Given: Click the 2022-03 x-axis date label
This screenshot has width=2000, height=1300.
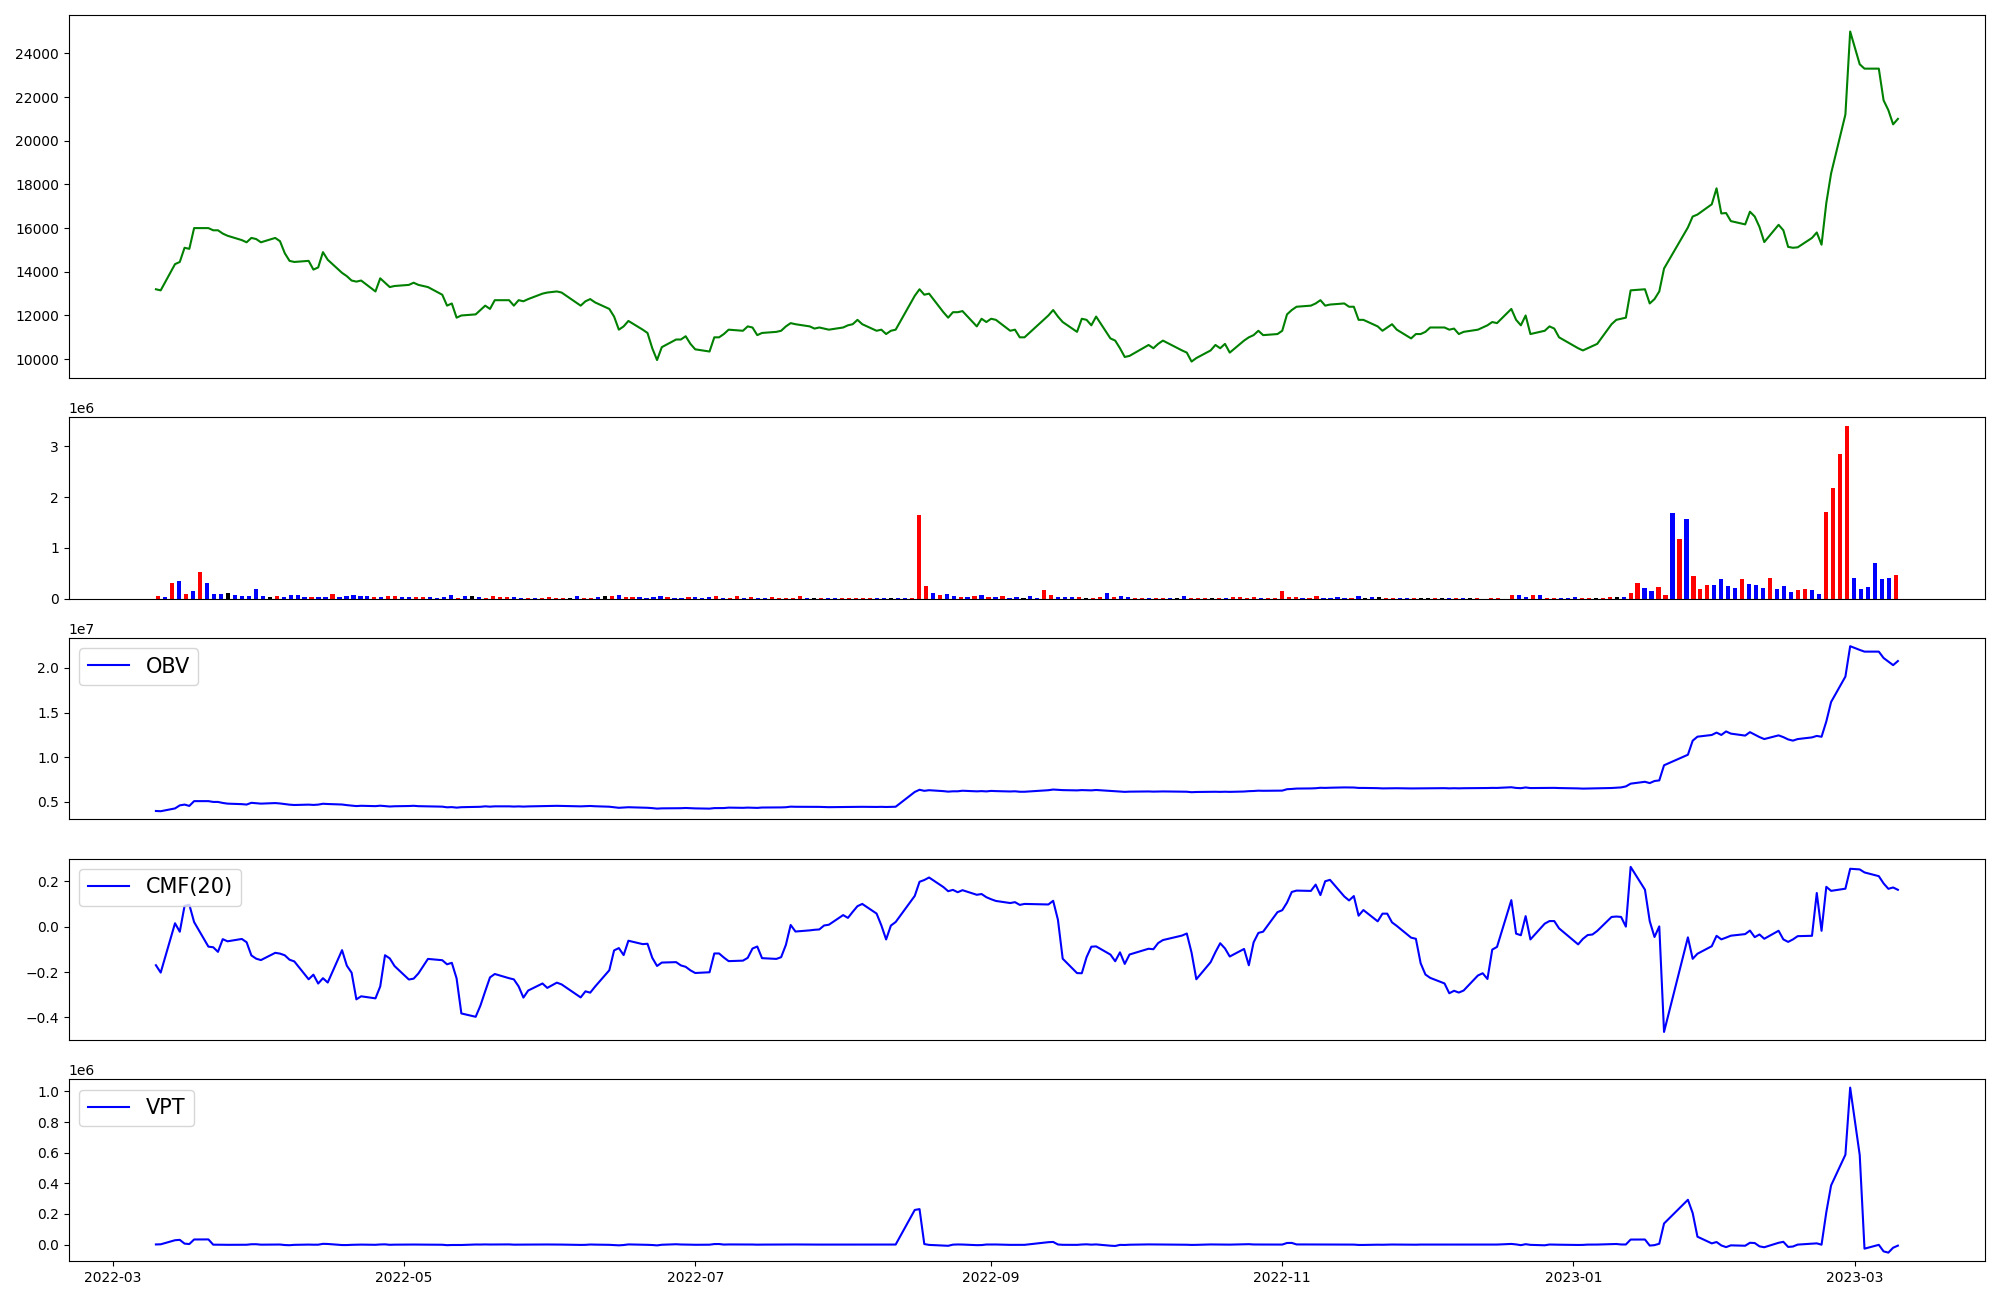Looking at the screenshot, I should point(113,1277).
